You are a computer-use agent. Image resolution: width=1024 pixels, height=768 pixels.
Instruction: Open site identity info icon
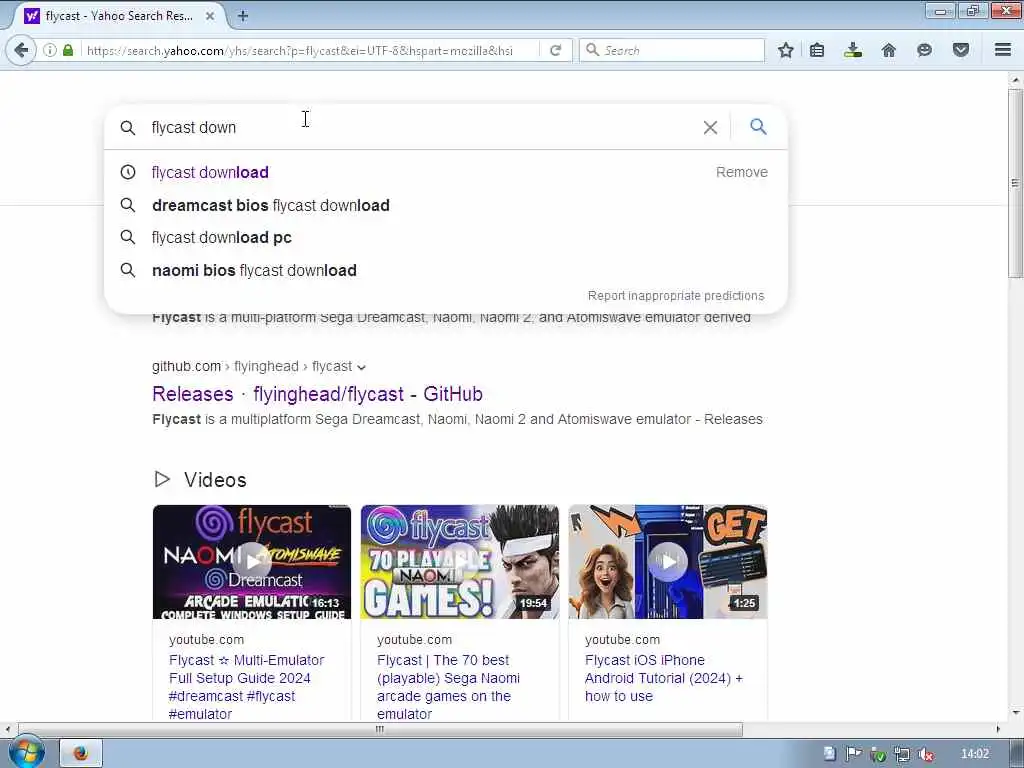[x=50, y=50]
